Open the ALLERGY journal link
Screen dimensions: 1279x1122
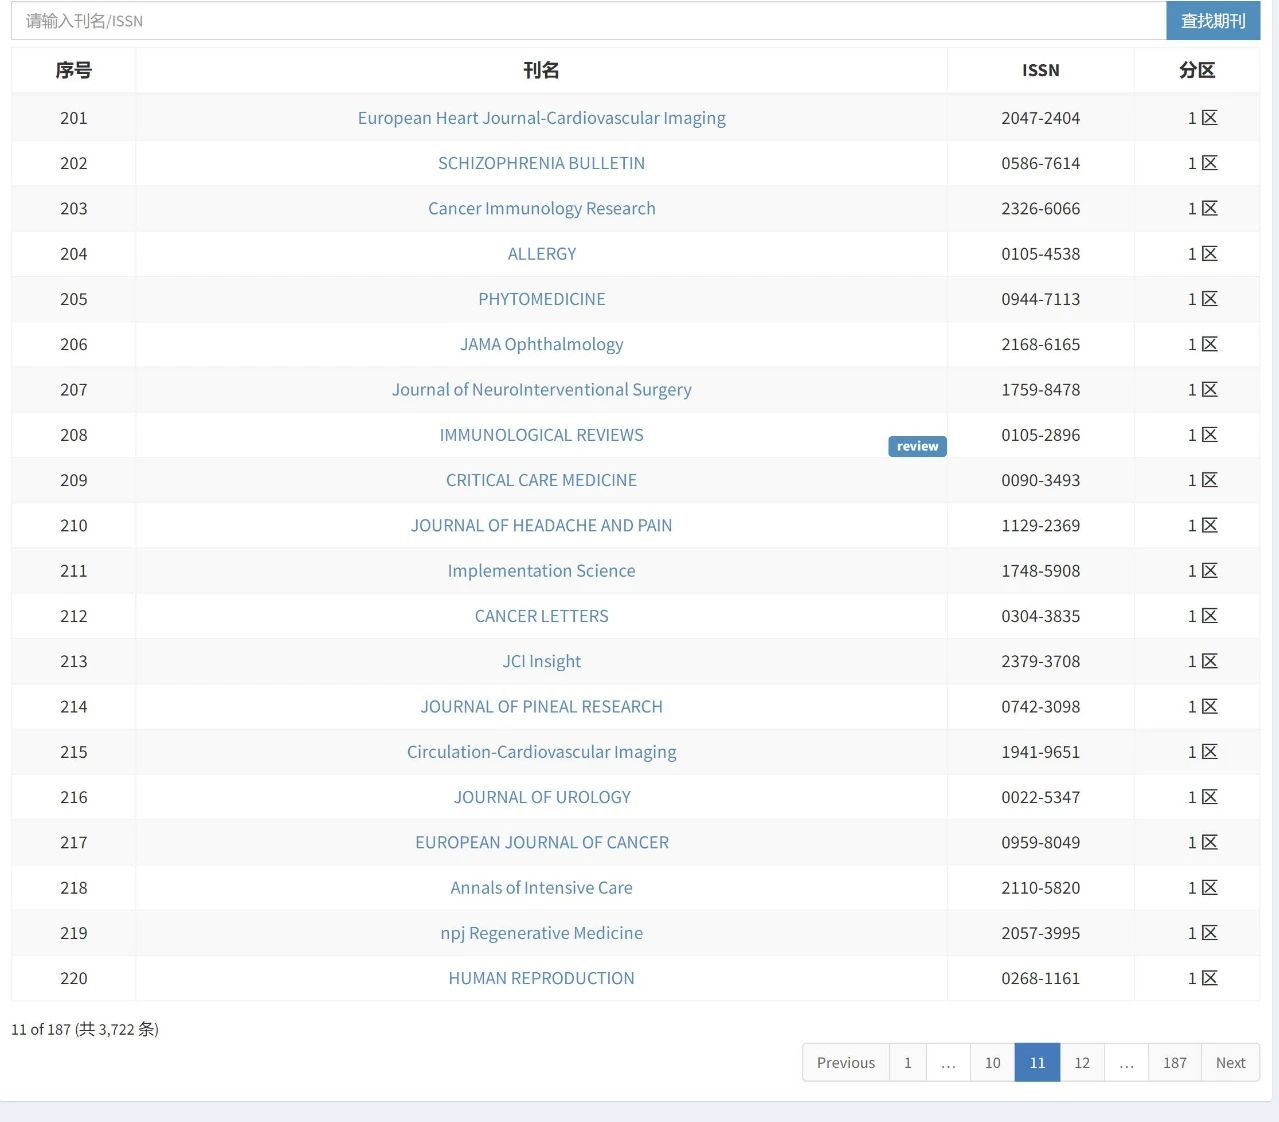point(541,254)
